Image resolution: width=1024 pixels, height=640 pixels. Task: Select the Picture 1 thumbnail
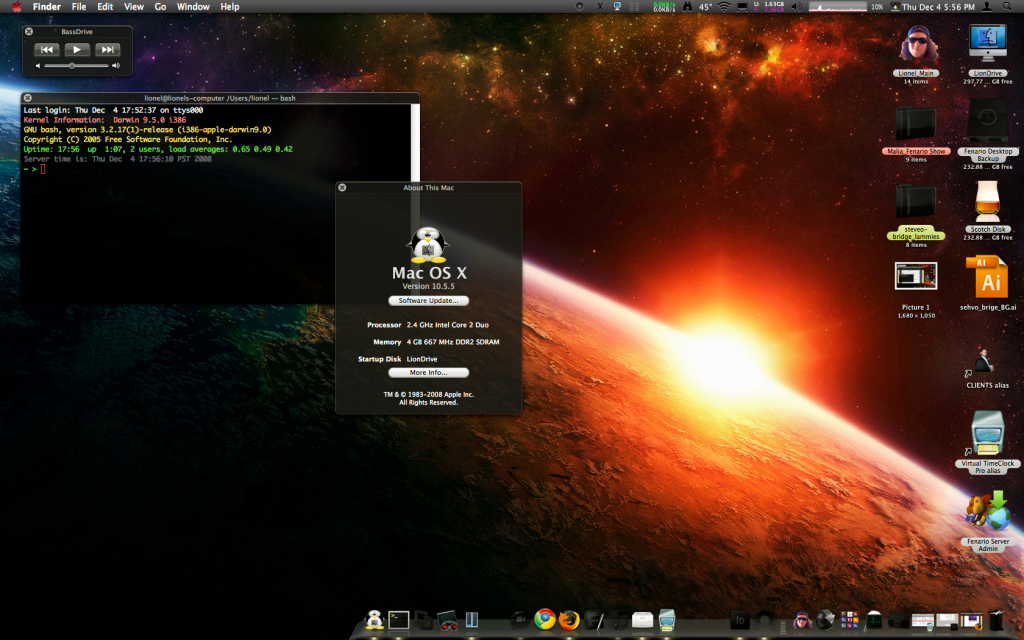[916, 276]
